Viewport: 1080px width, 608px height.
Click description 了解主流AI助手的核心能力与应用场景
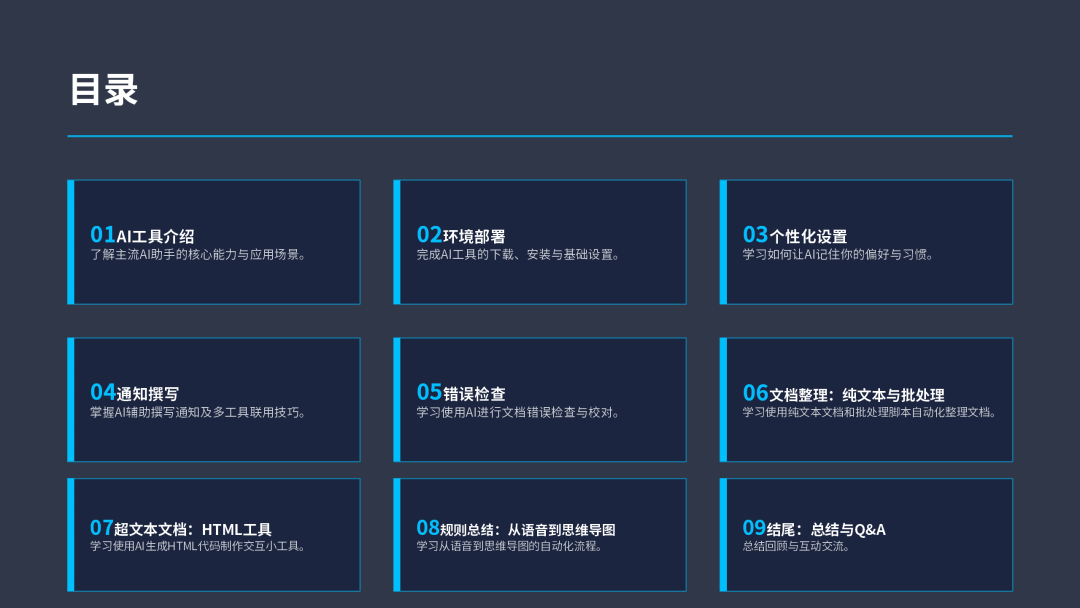[198, 255]
